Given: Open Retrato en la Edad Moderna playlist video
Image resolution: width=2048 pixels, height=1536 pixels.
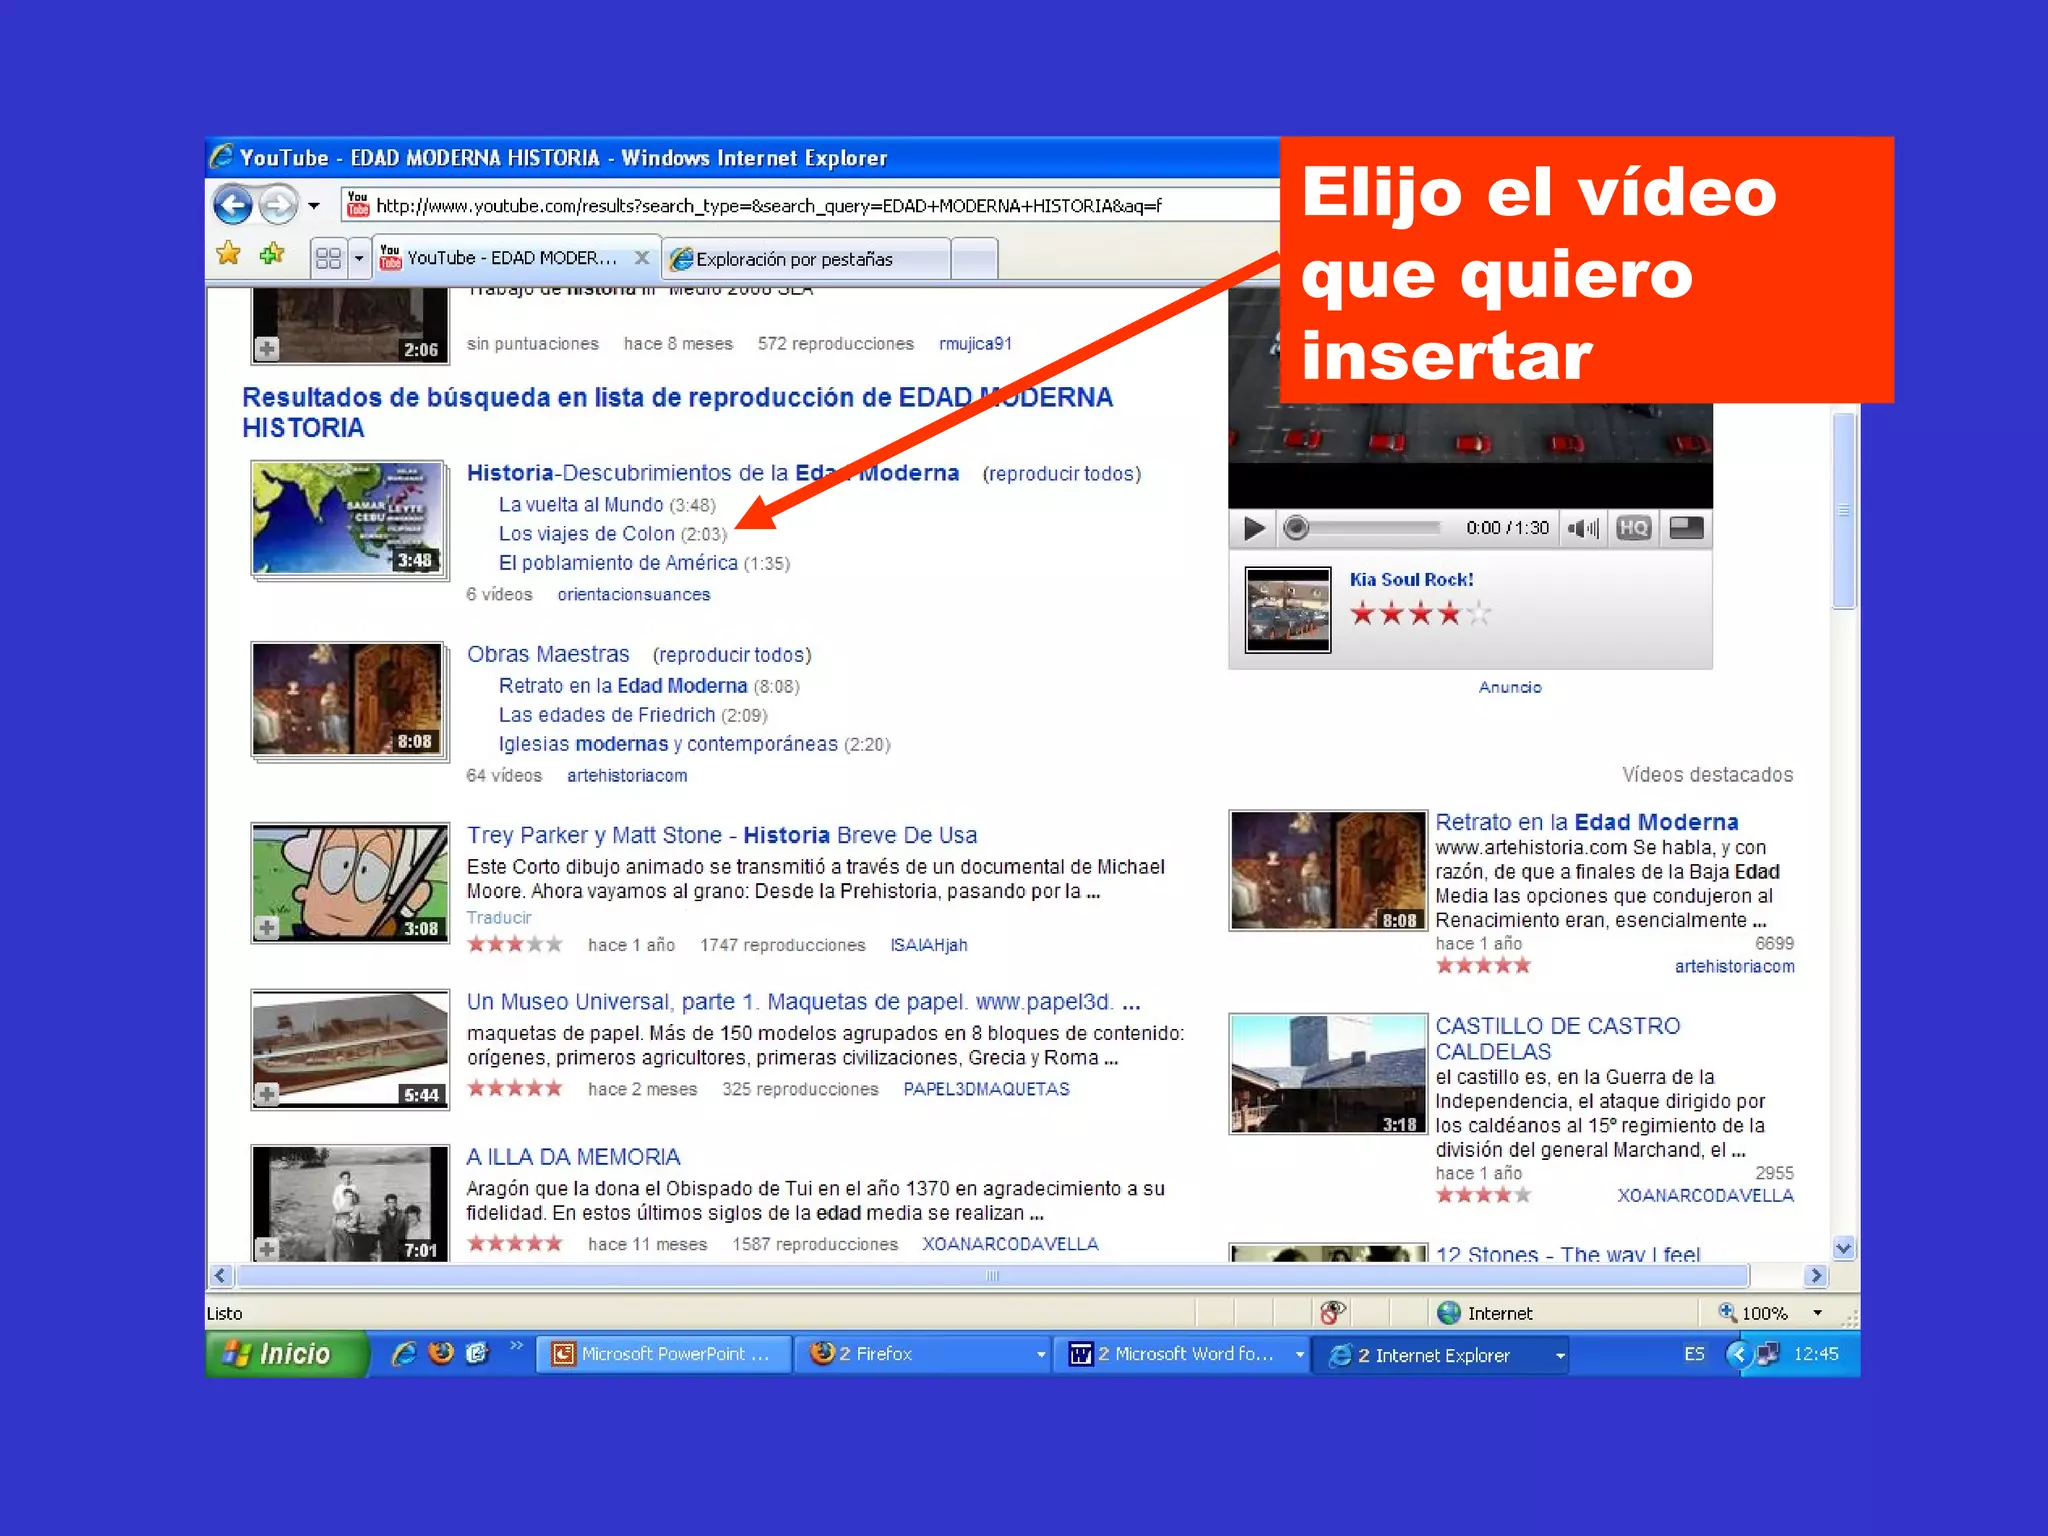Looking at the screenshot, I should tap(623, 686).
